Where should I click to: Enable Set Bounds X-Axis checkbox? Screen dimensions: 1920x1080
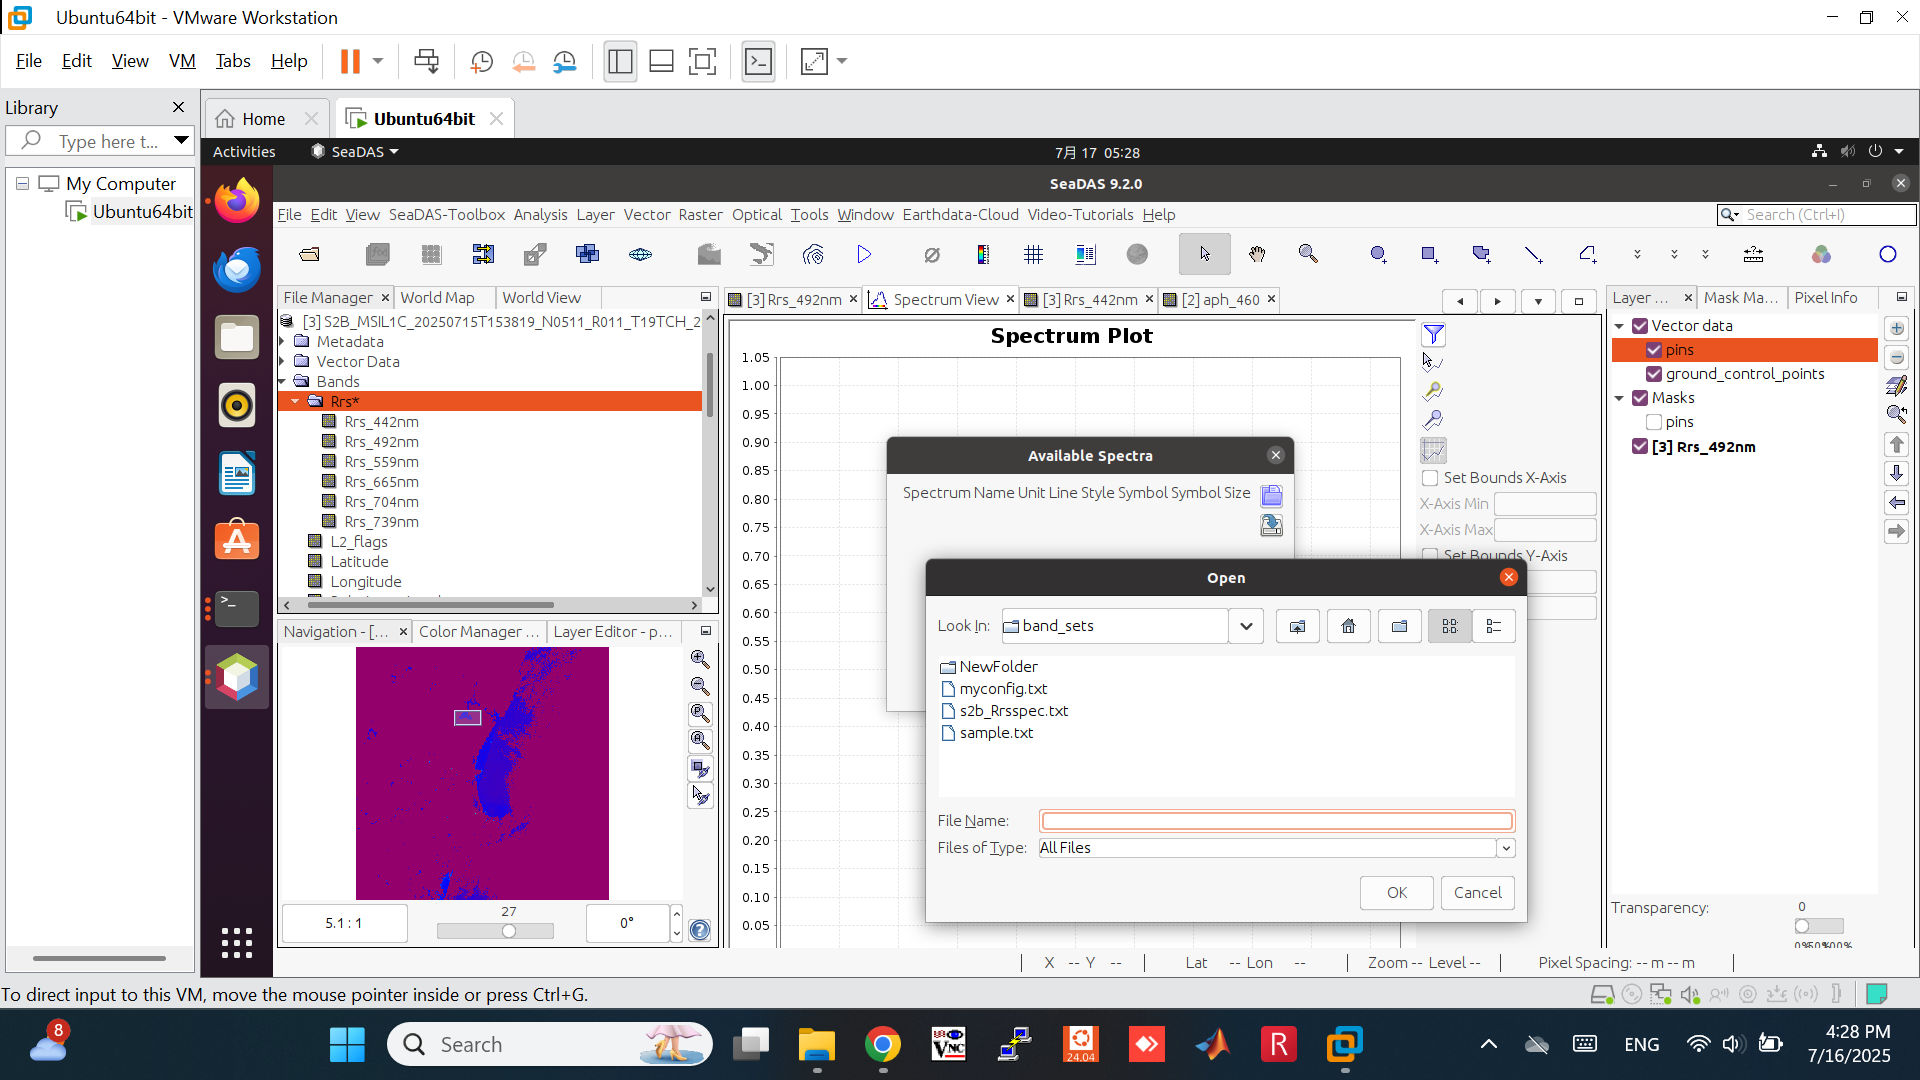[1430, 478]
